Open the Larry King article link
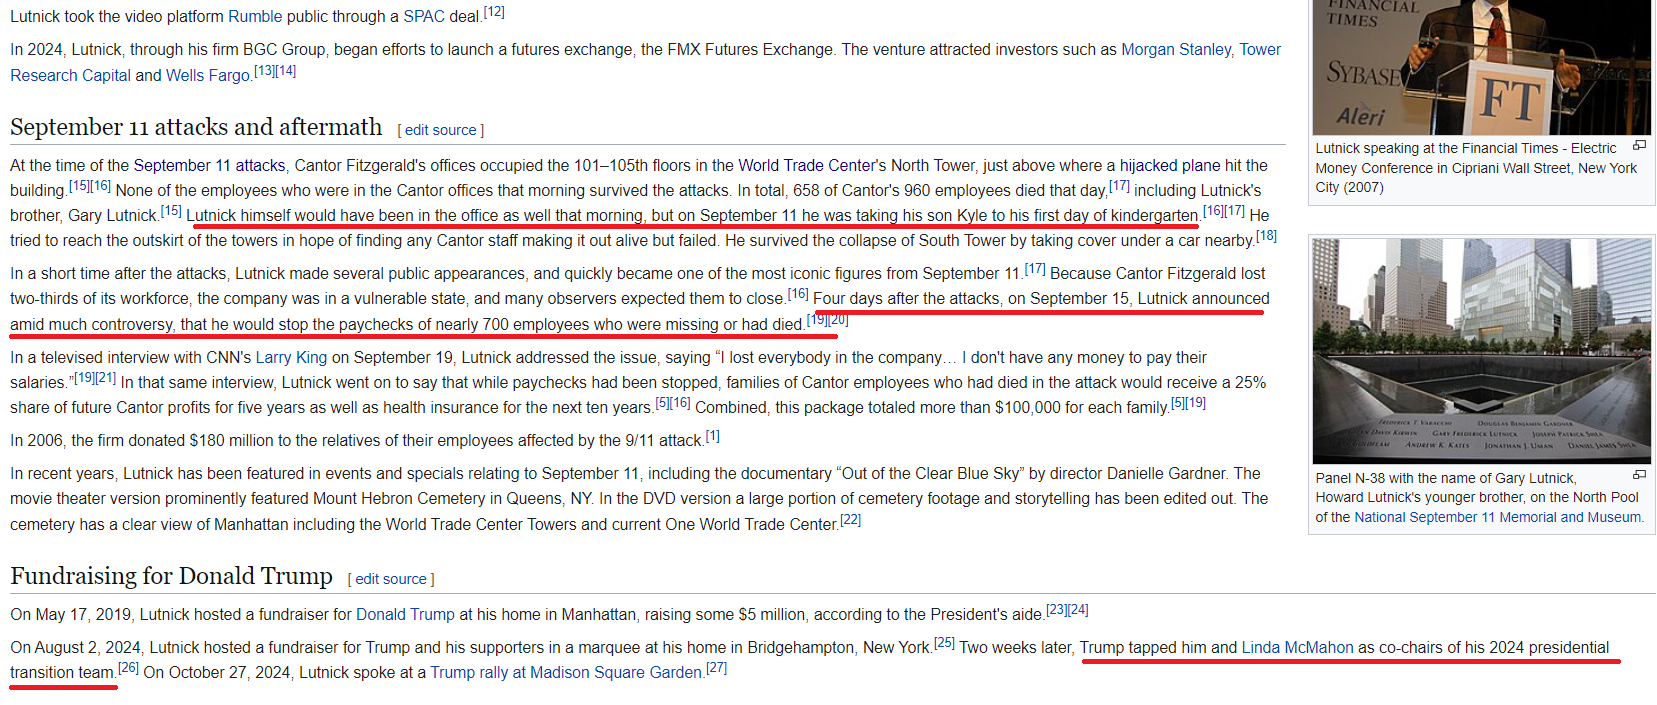1657x705 pixels. (x=291, y=357)
